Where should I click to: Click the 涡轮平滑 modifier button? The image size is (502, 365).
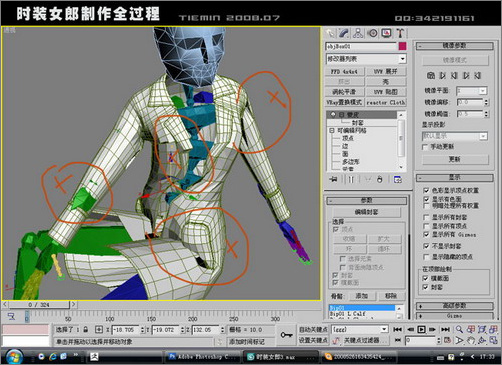(344, 92)
